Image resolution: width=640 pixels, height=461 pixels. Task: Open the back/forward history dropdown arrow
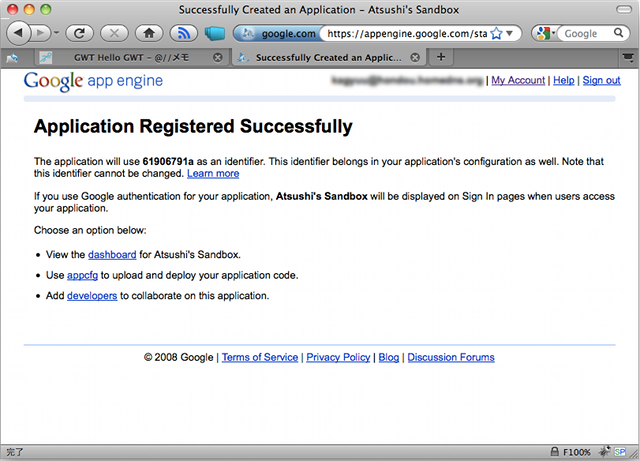pyautogui.click(x=53, y=33)
